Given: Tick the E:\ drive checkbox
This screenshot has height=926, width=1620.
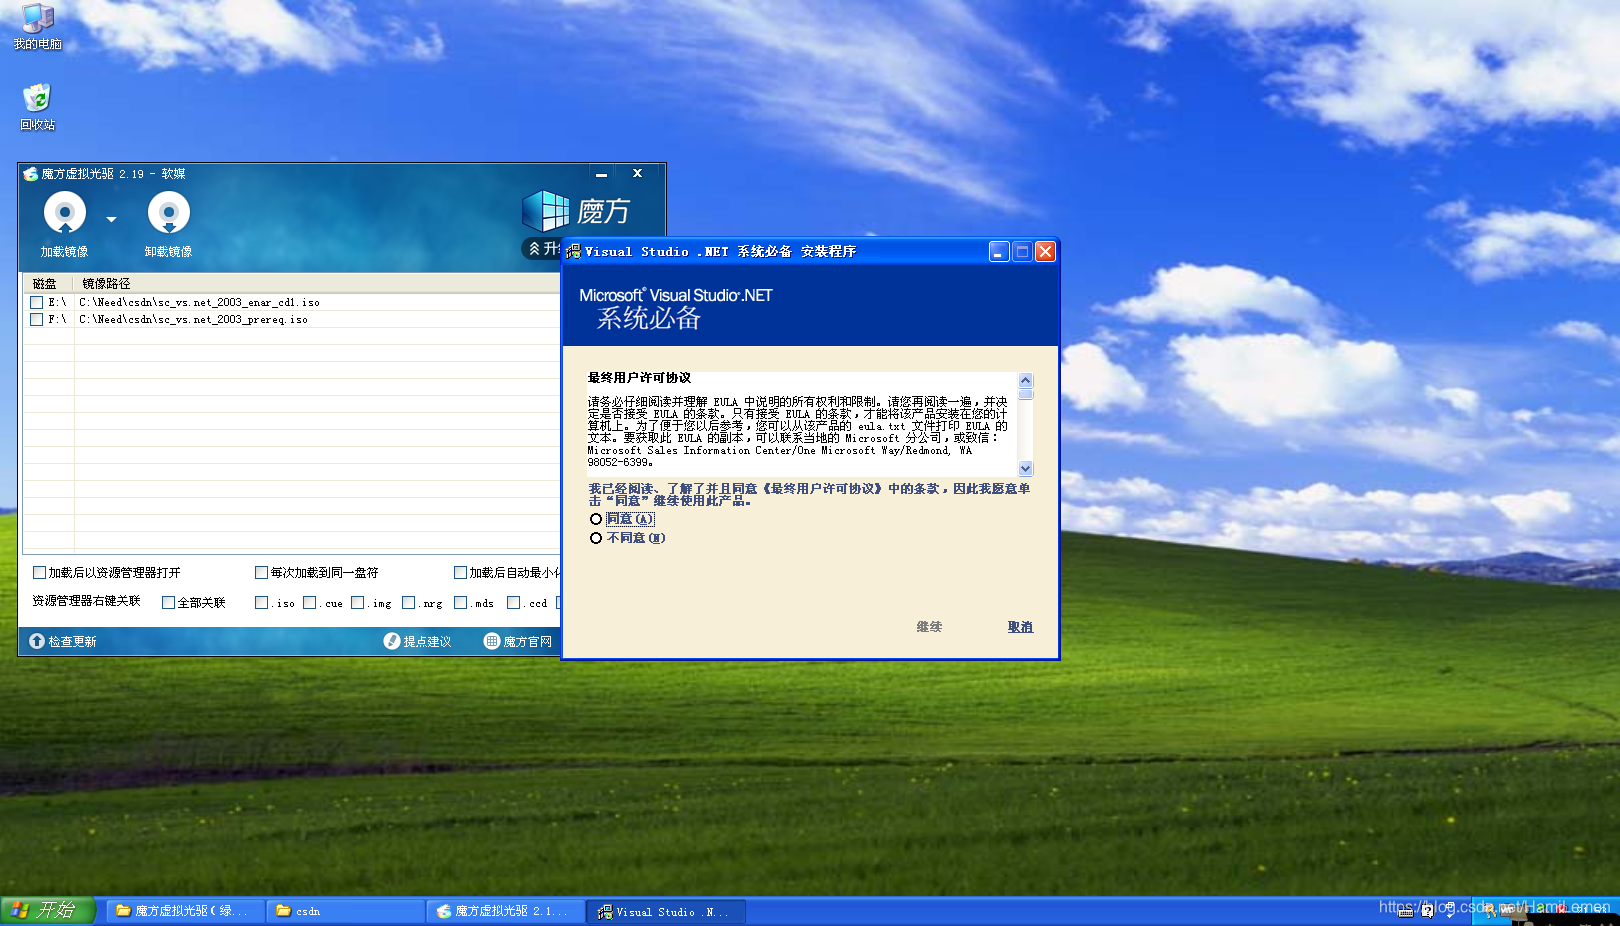Looking at the screenshot, I should tap(37, 302).
